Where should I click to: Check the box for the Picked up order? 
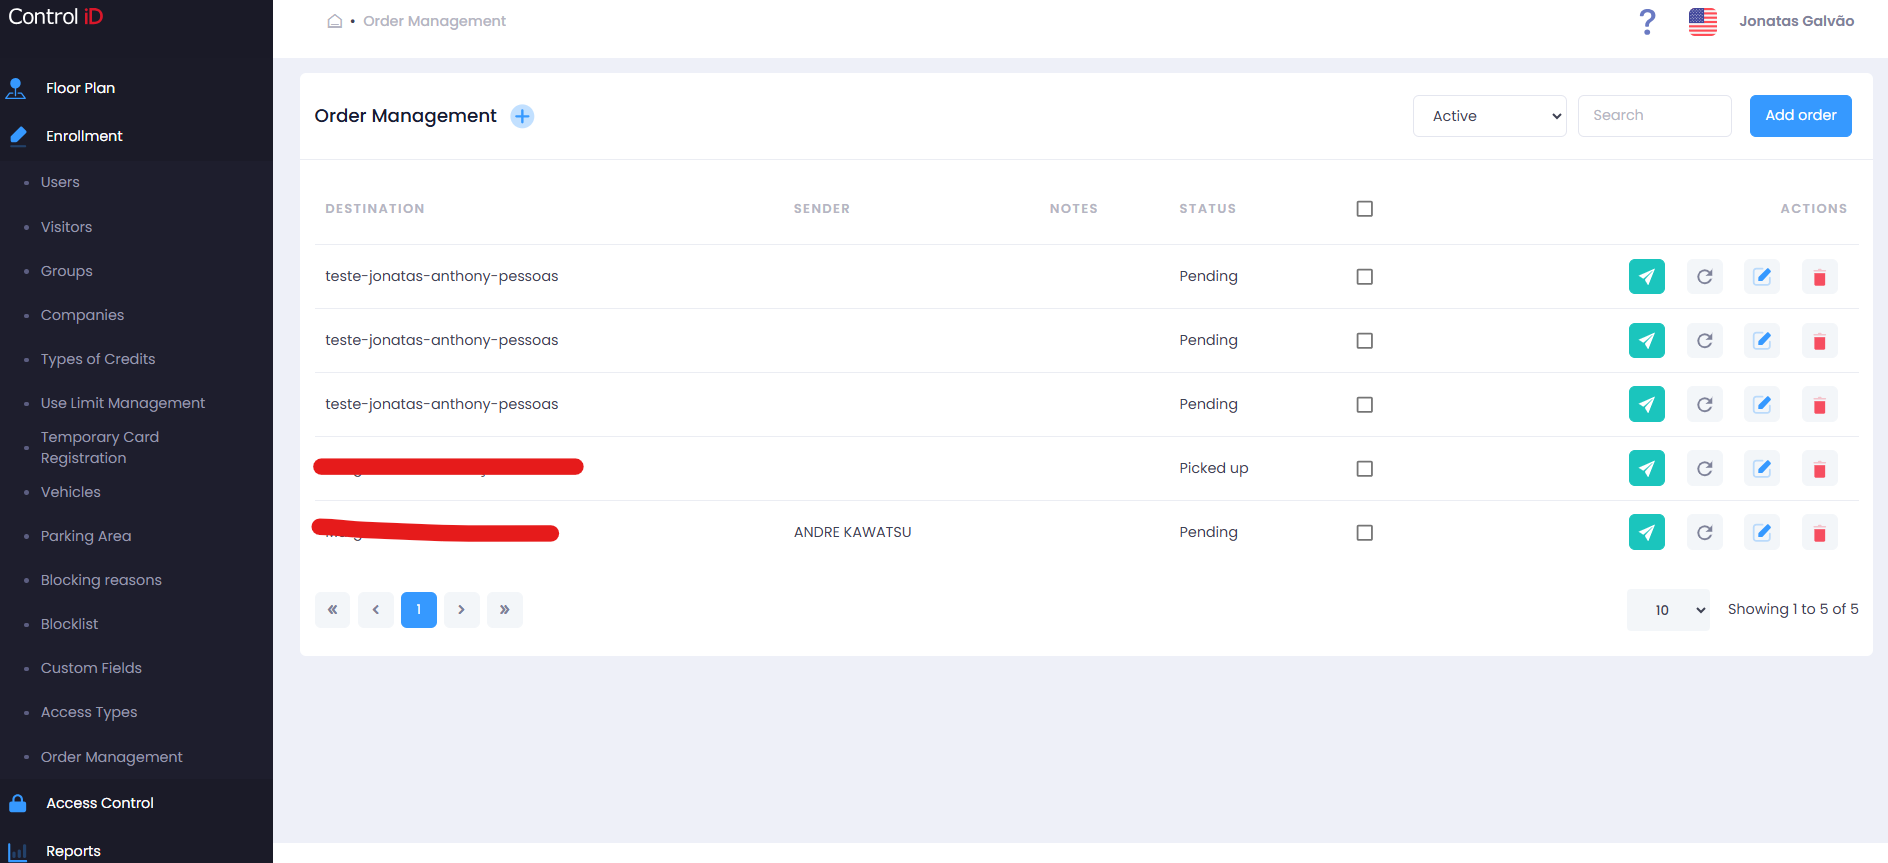point(1364,469)
